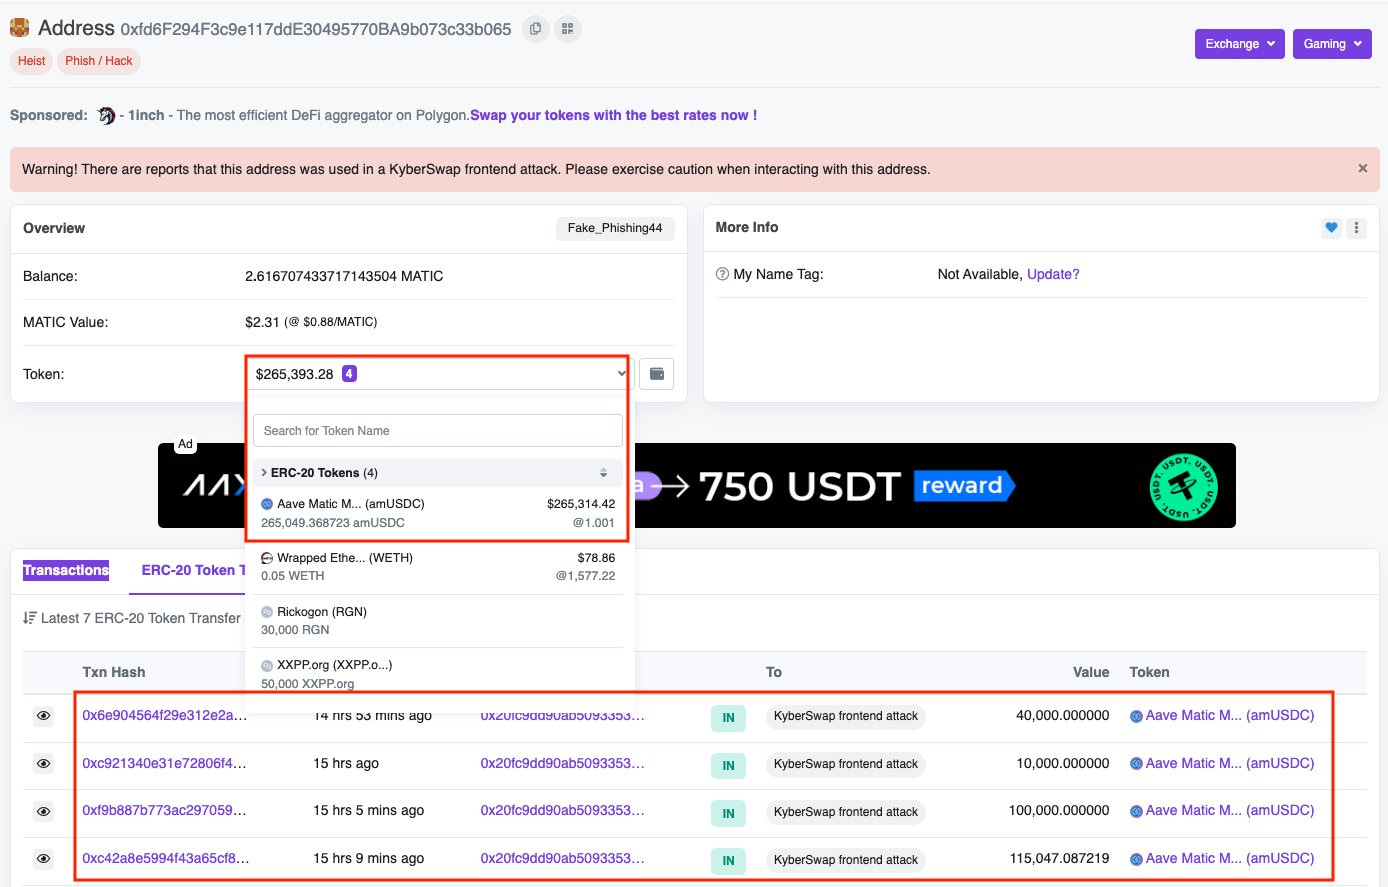
Task: Select Rickogon (RGN) in token list
Action: [438, 621]
